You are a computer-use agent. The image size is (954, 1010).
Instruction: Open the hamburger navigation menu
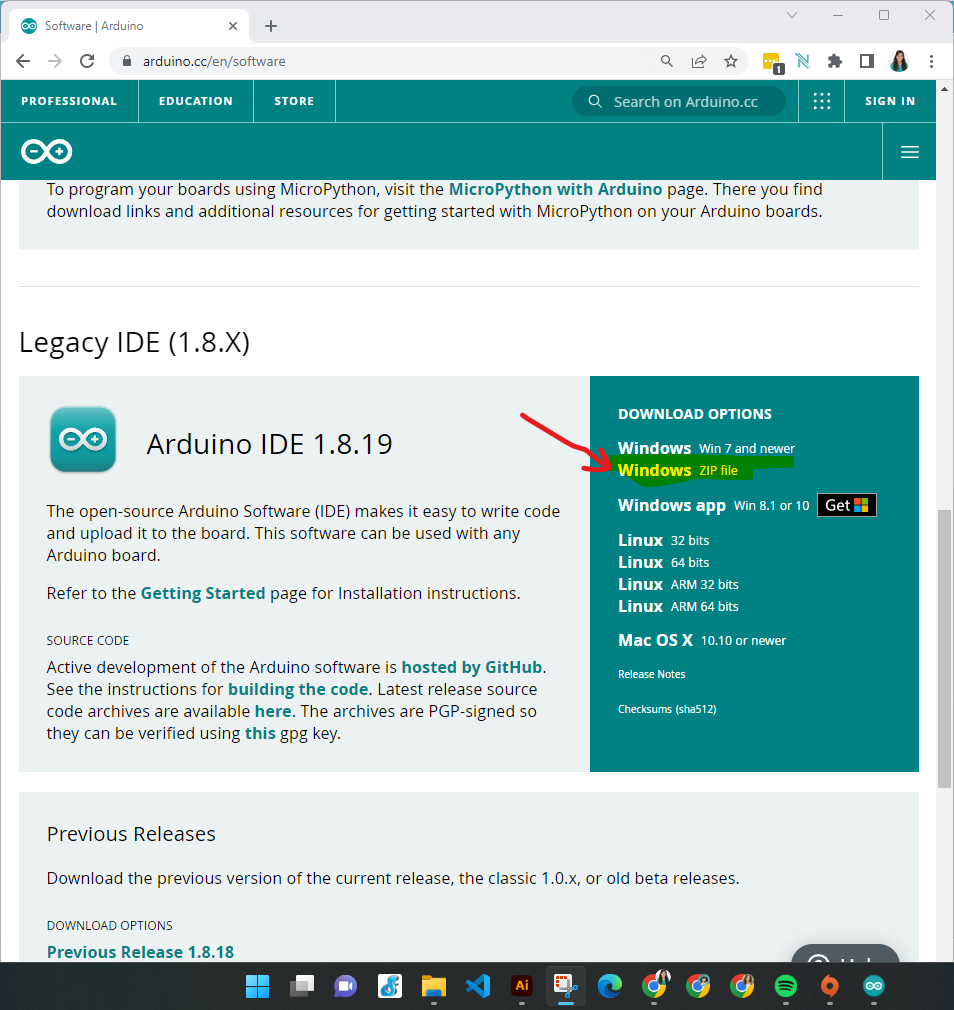910,152
